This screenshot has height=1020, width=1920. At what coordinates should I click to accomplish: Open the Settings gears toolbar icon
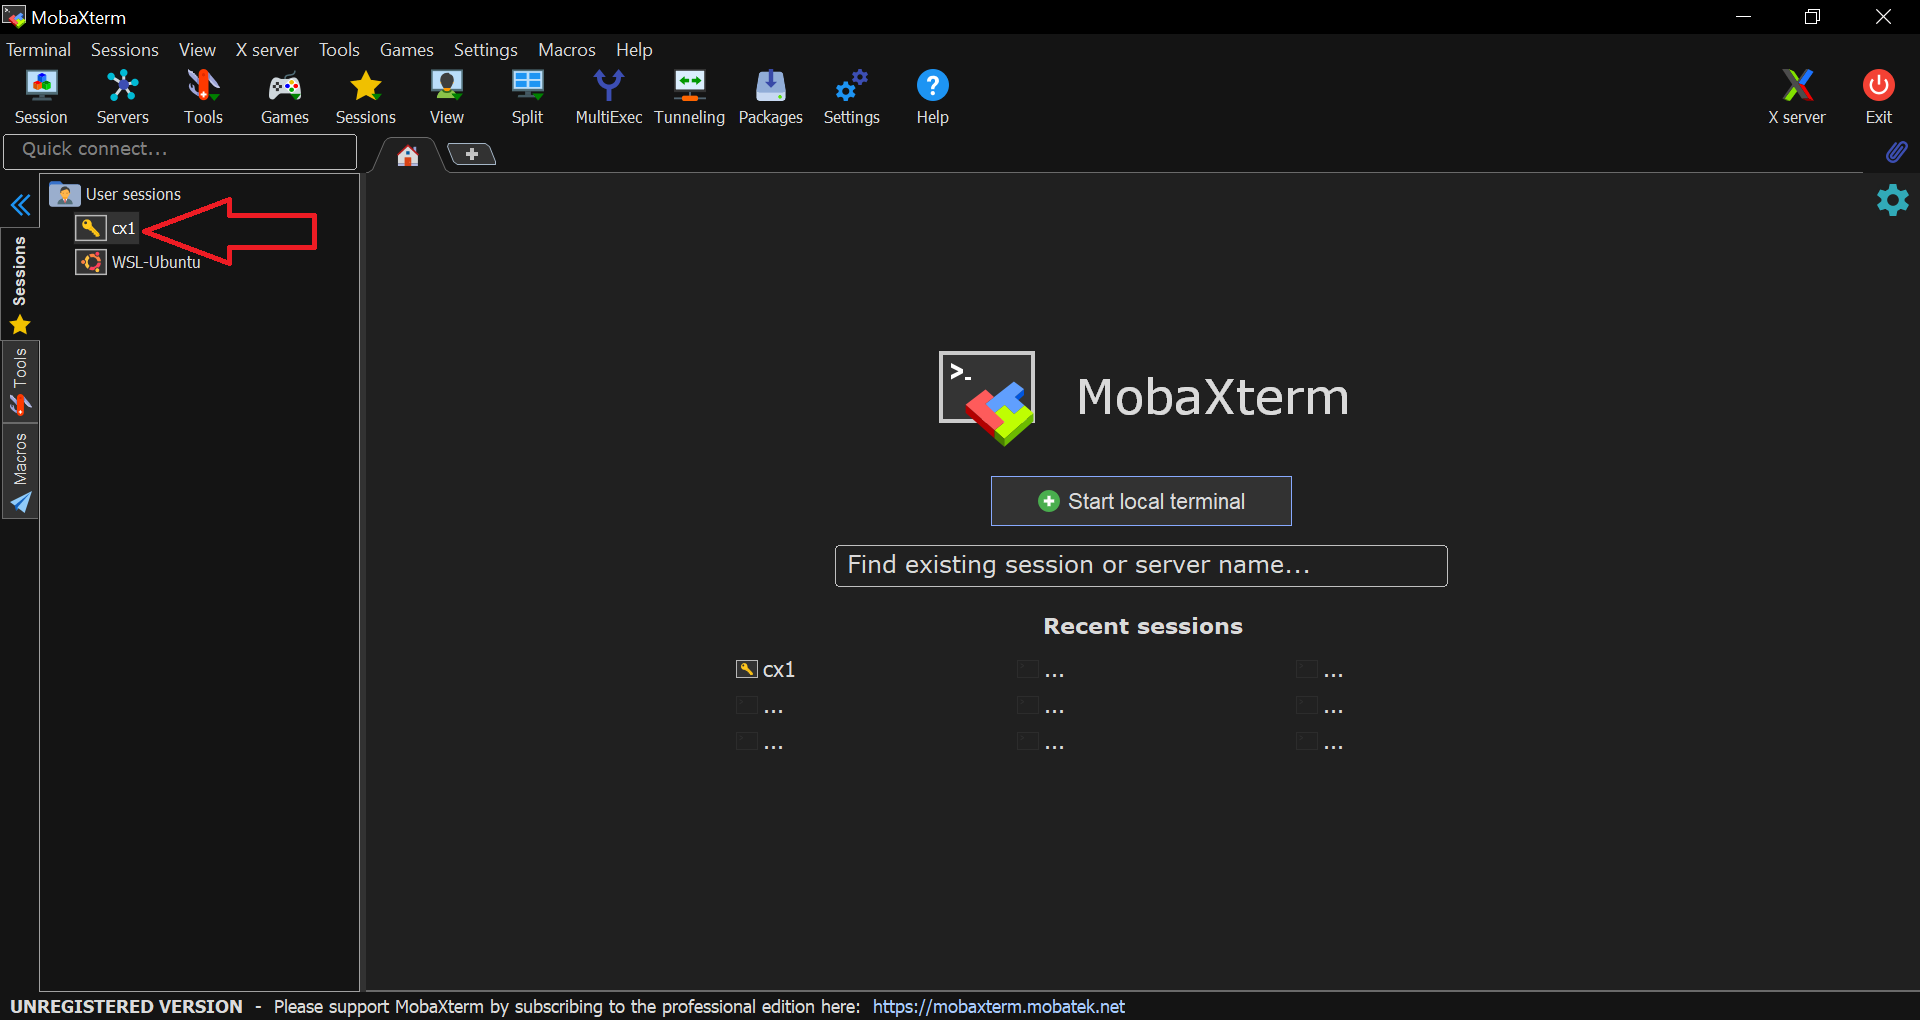click(x=851, y=97)
